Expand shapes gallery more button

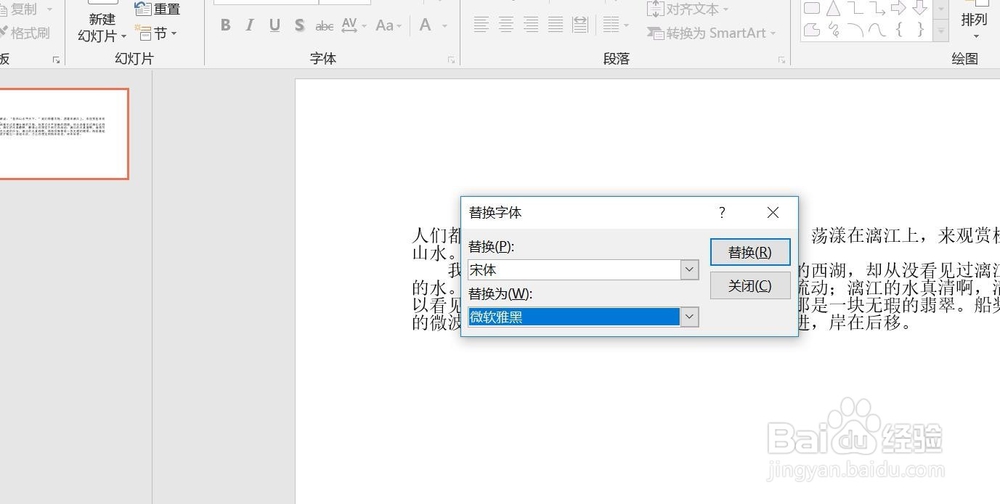(x=940, y=31)
